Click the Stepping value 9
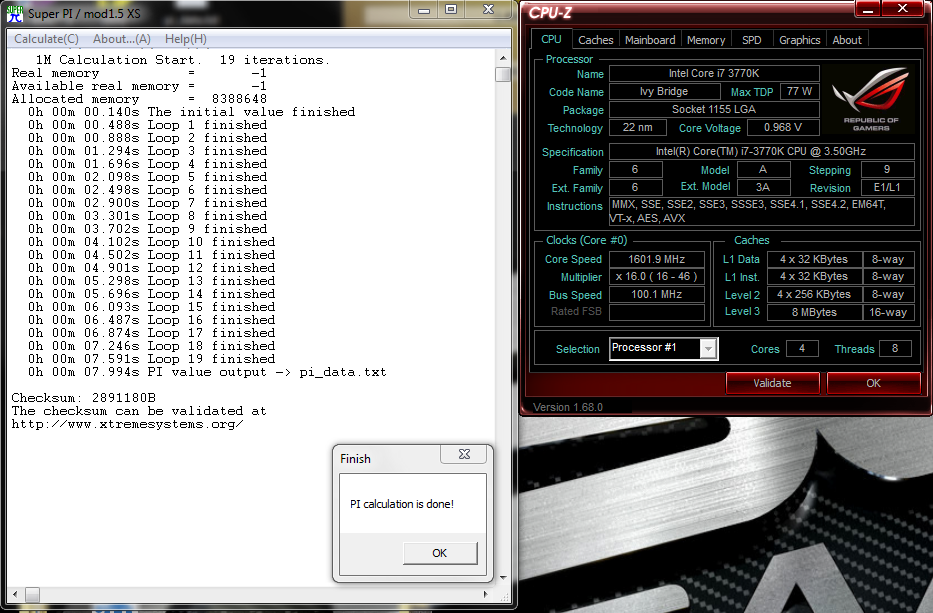 pyautogui.click(x=887, y=169)
